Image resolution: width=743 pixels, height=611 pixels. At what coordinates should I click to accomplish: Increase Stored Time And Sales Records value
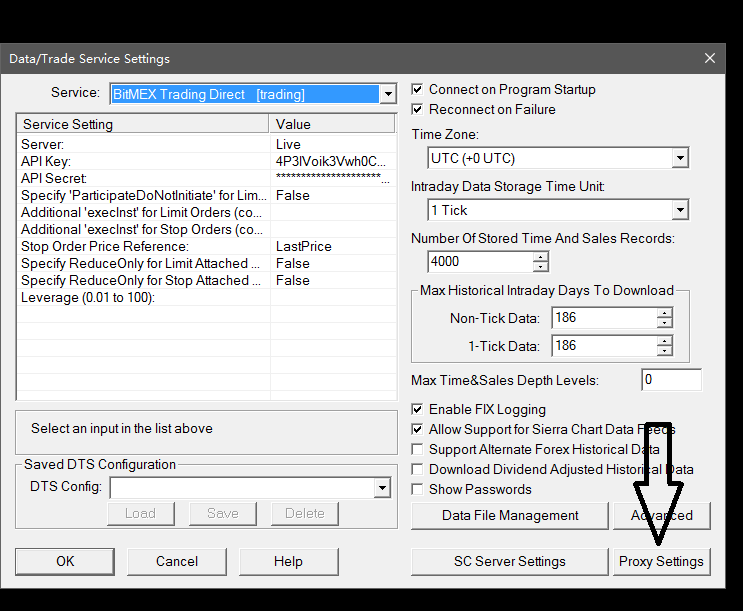click(x=540, y=256)
